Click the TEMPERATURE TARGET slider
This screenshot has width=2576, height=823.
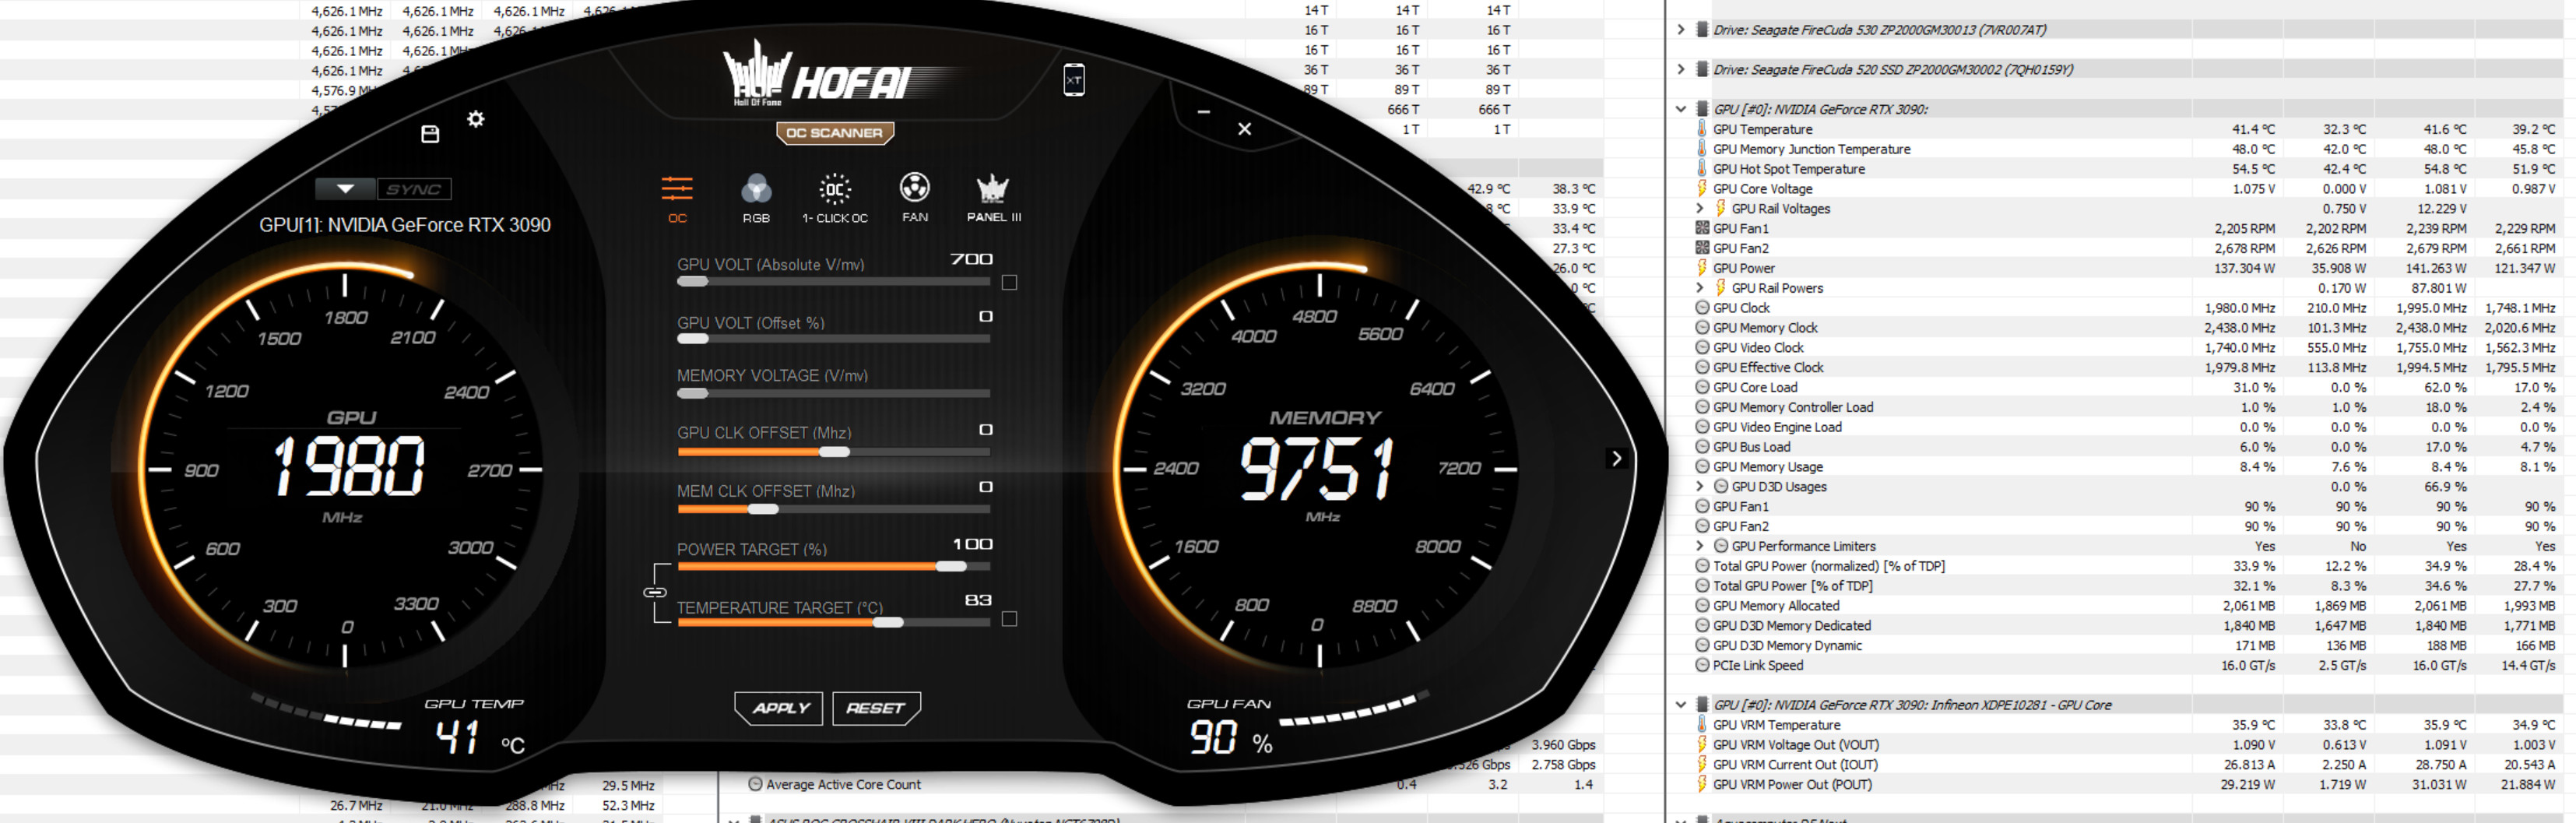click(x=834, y=623)
